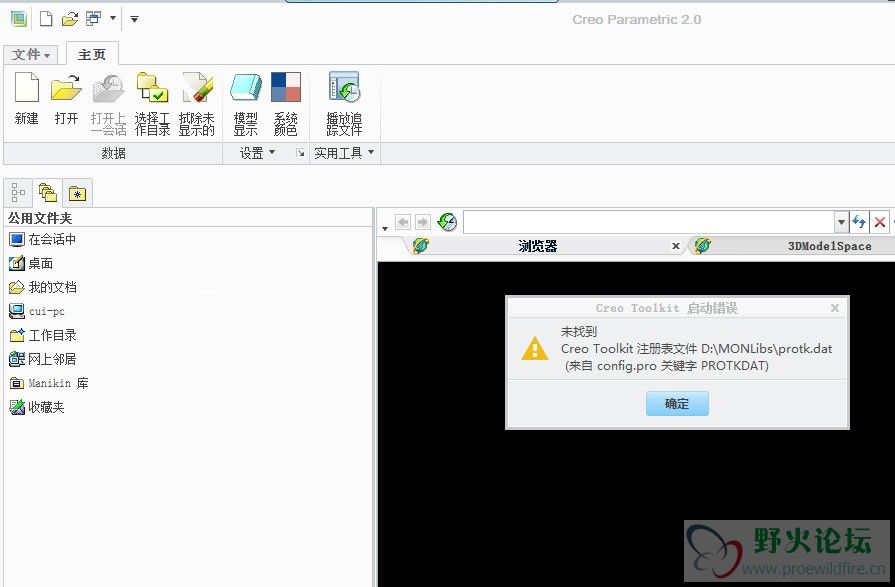The image size is (895, 587).
Task: Click the 公用文件夹 header
Action: point(40,218)
